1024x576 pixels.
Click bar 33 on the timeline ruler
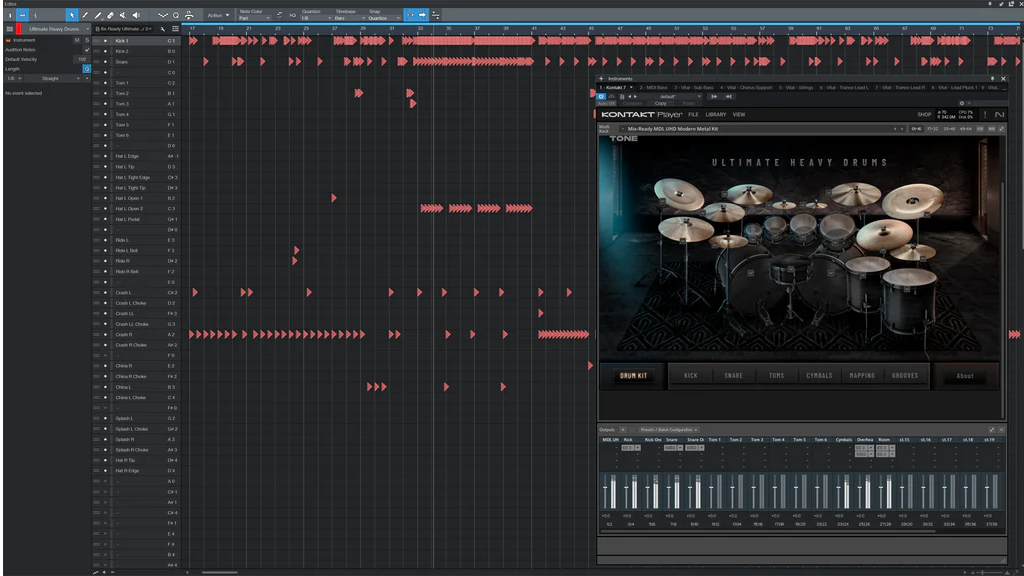point(420,29)
